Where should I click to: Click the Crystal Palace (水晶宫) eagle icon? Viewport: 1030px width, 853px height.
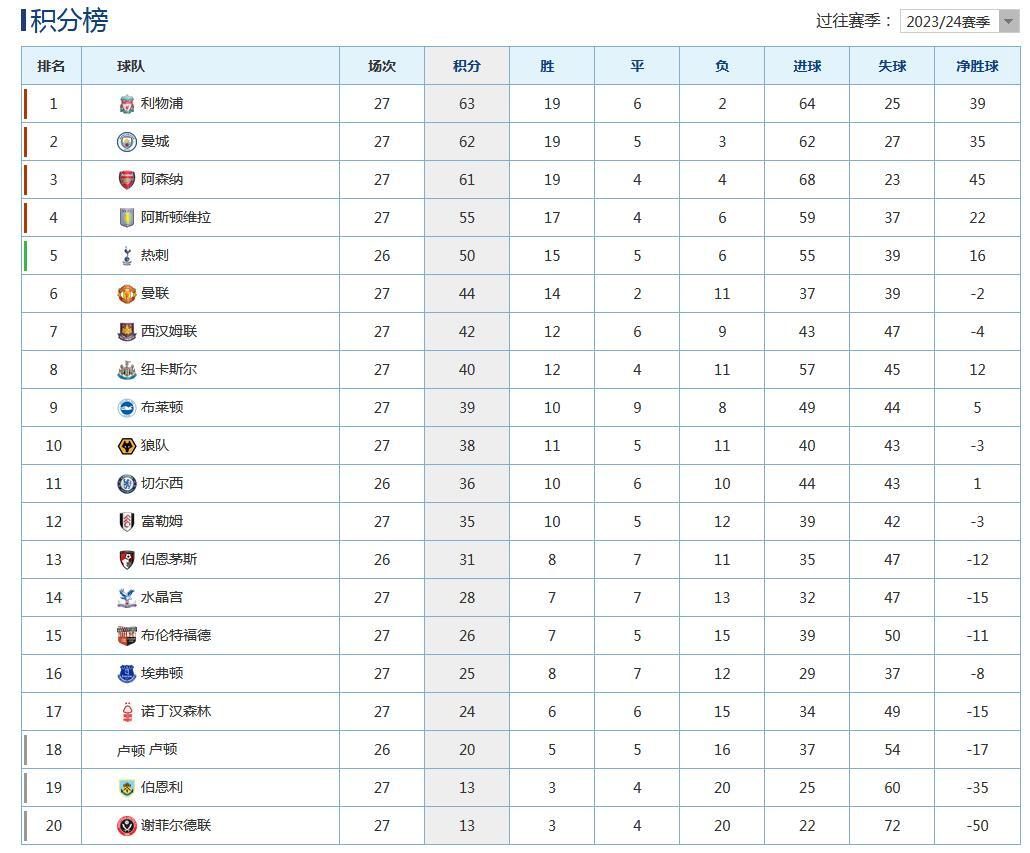coord(127,598)
